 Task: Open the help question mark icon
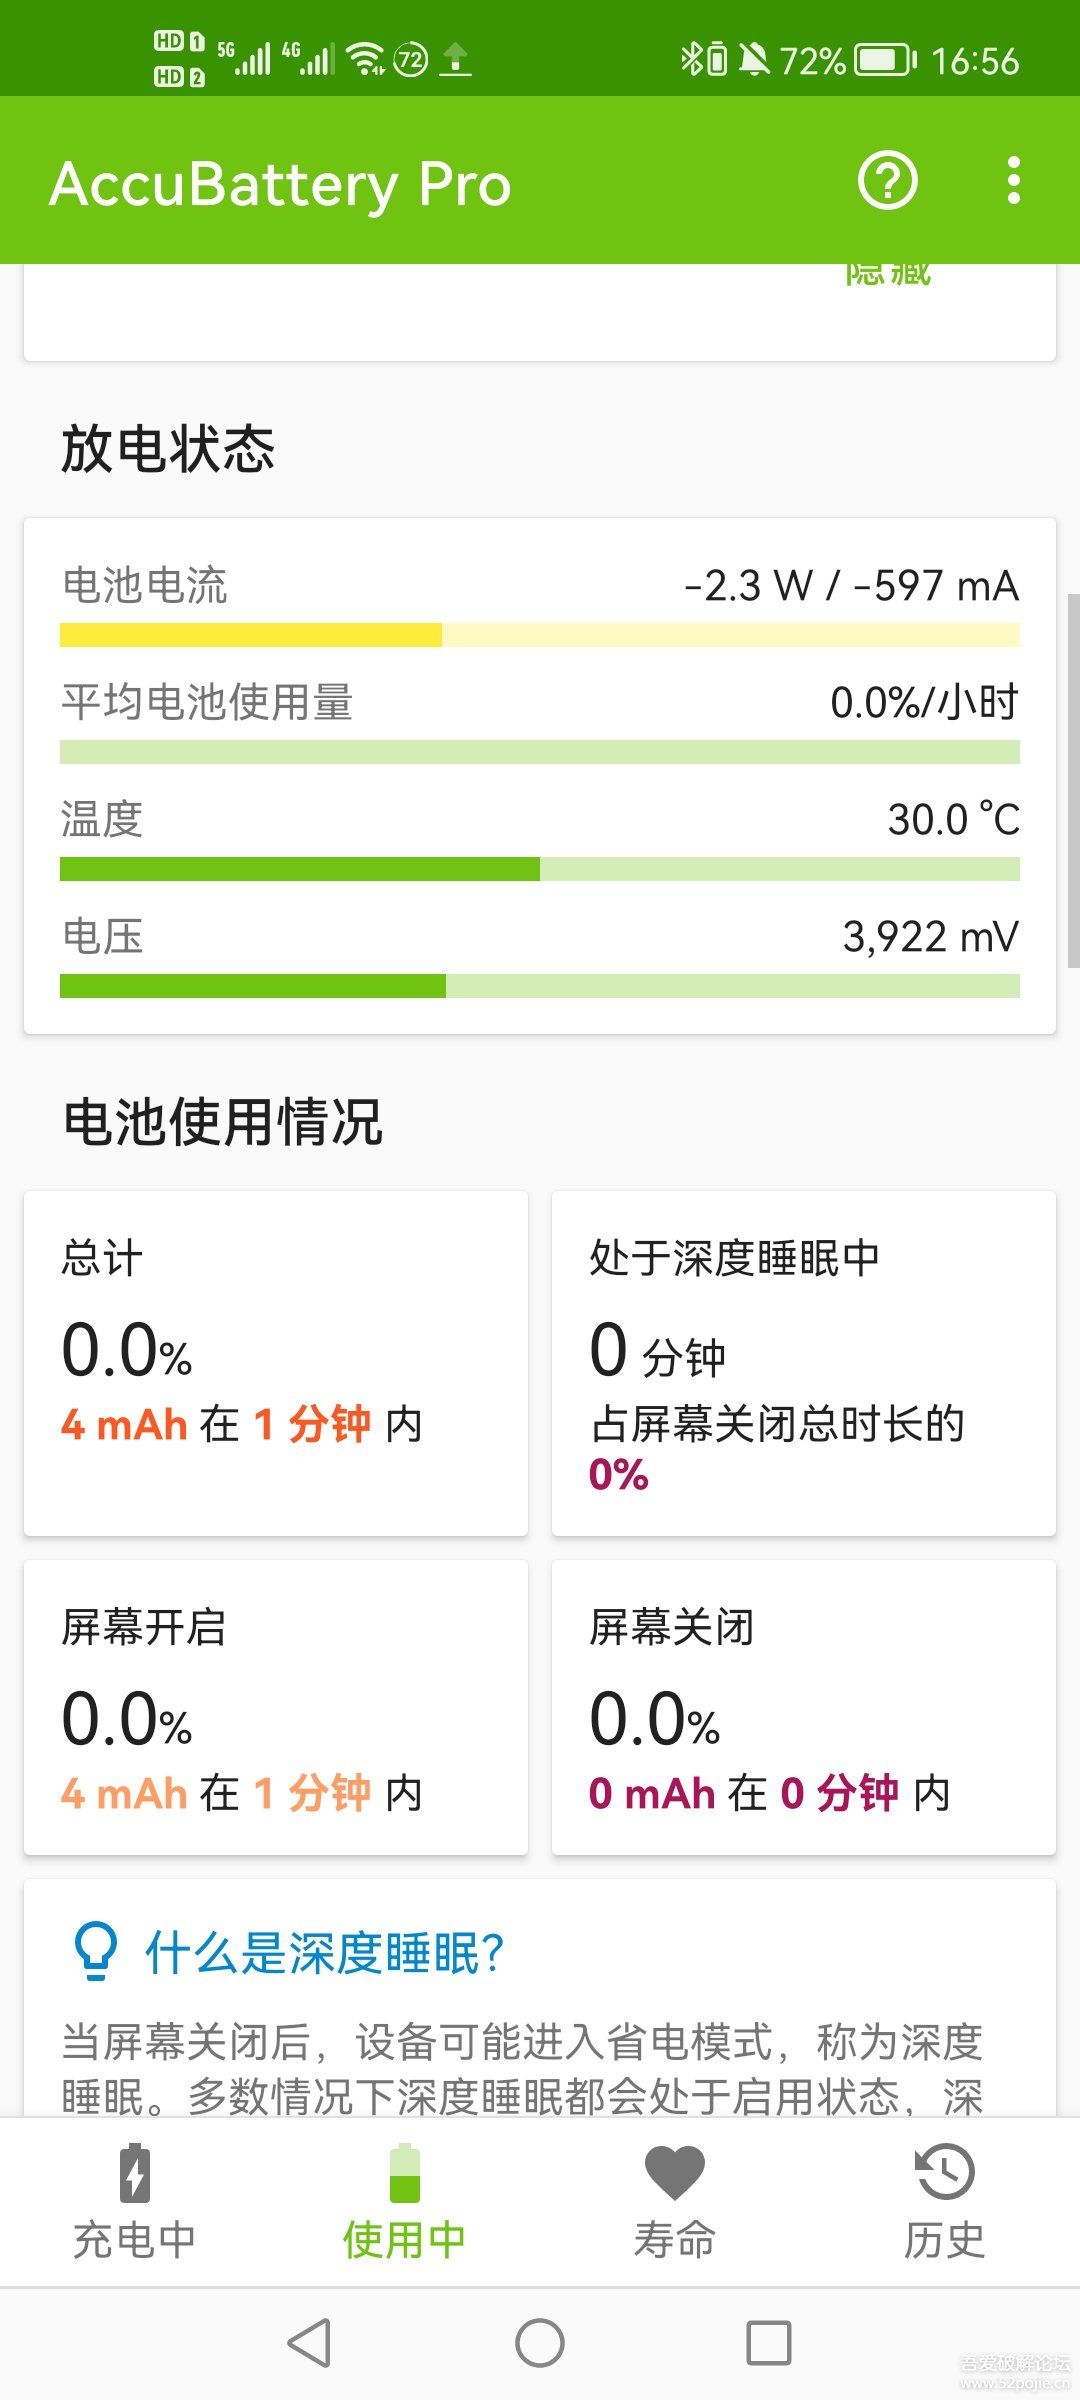click(x=887, y=181)
